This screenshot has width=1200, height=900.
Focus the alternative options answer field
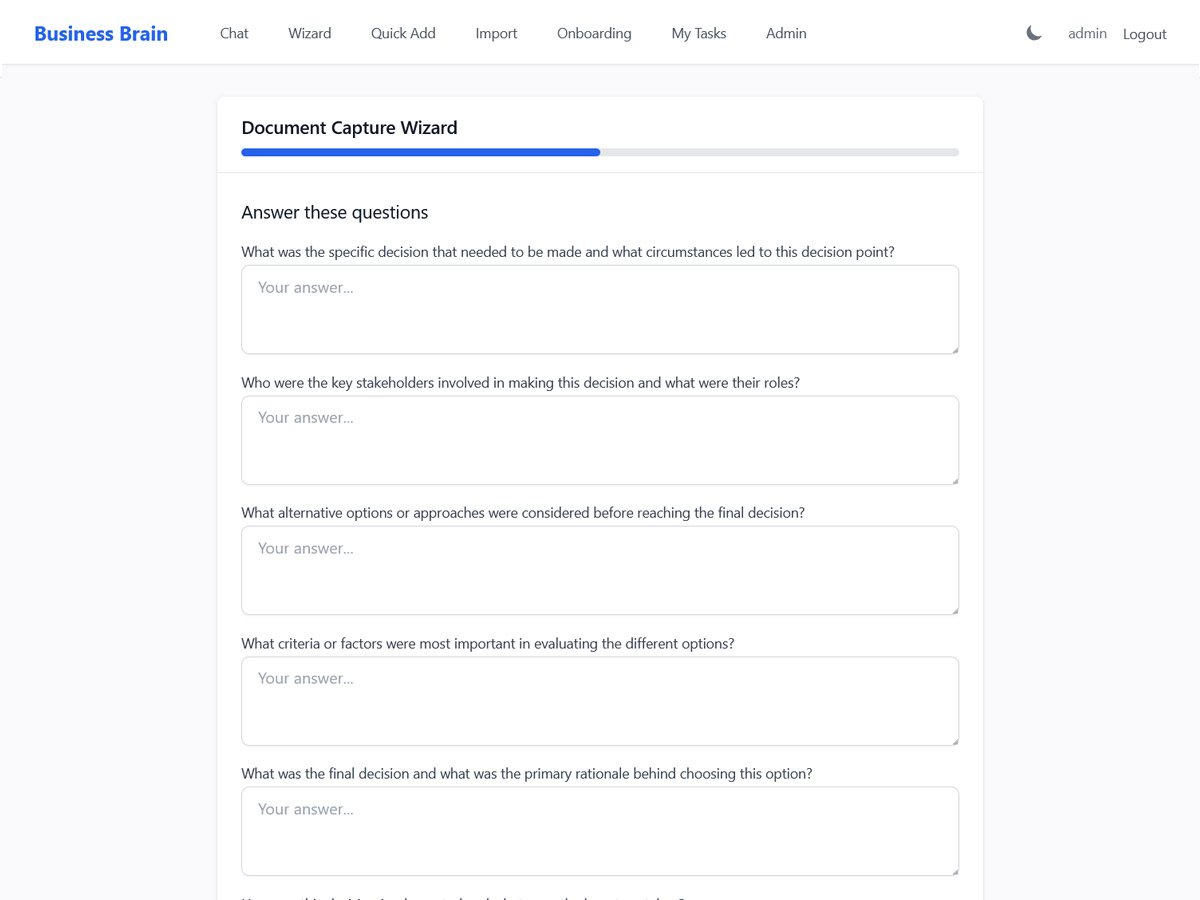600,570
